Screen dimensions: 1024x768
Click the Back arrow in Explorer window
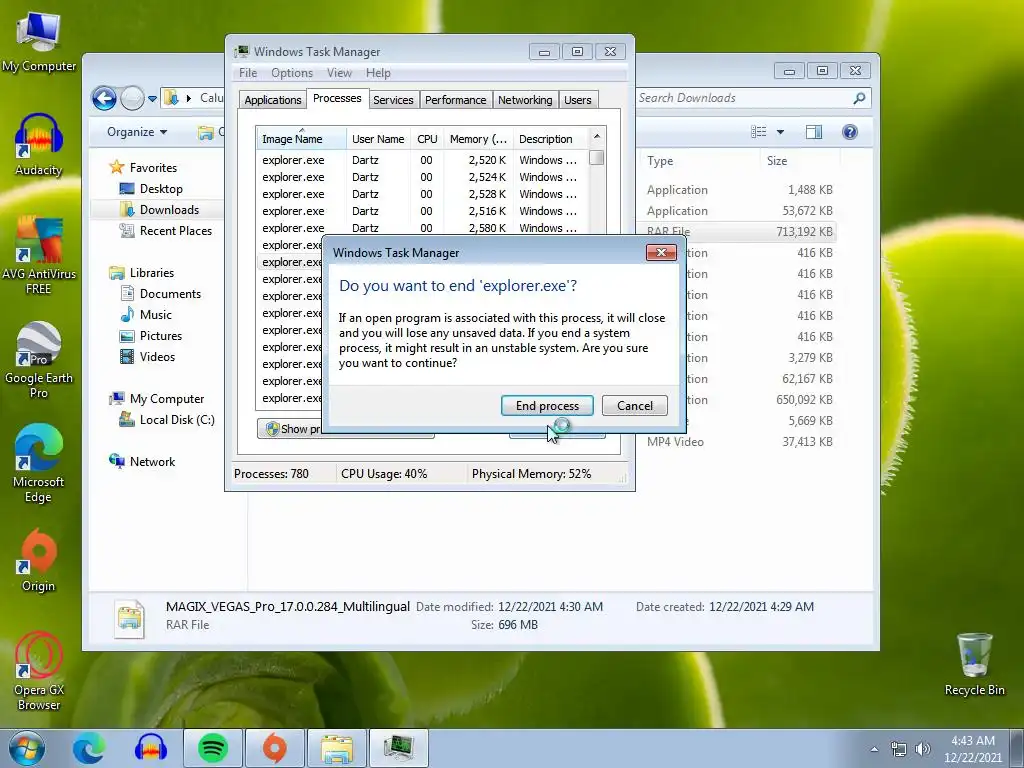click(104, 99)
